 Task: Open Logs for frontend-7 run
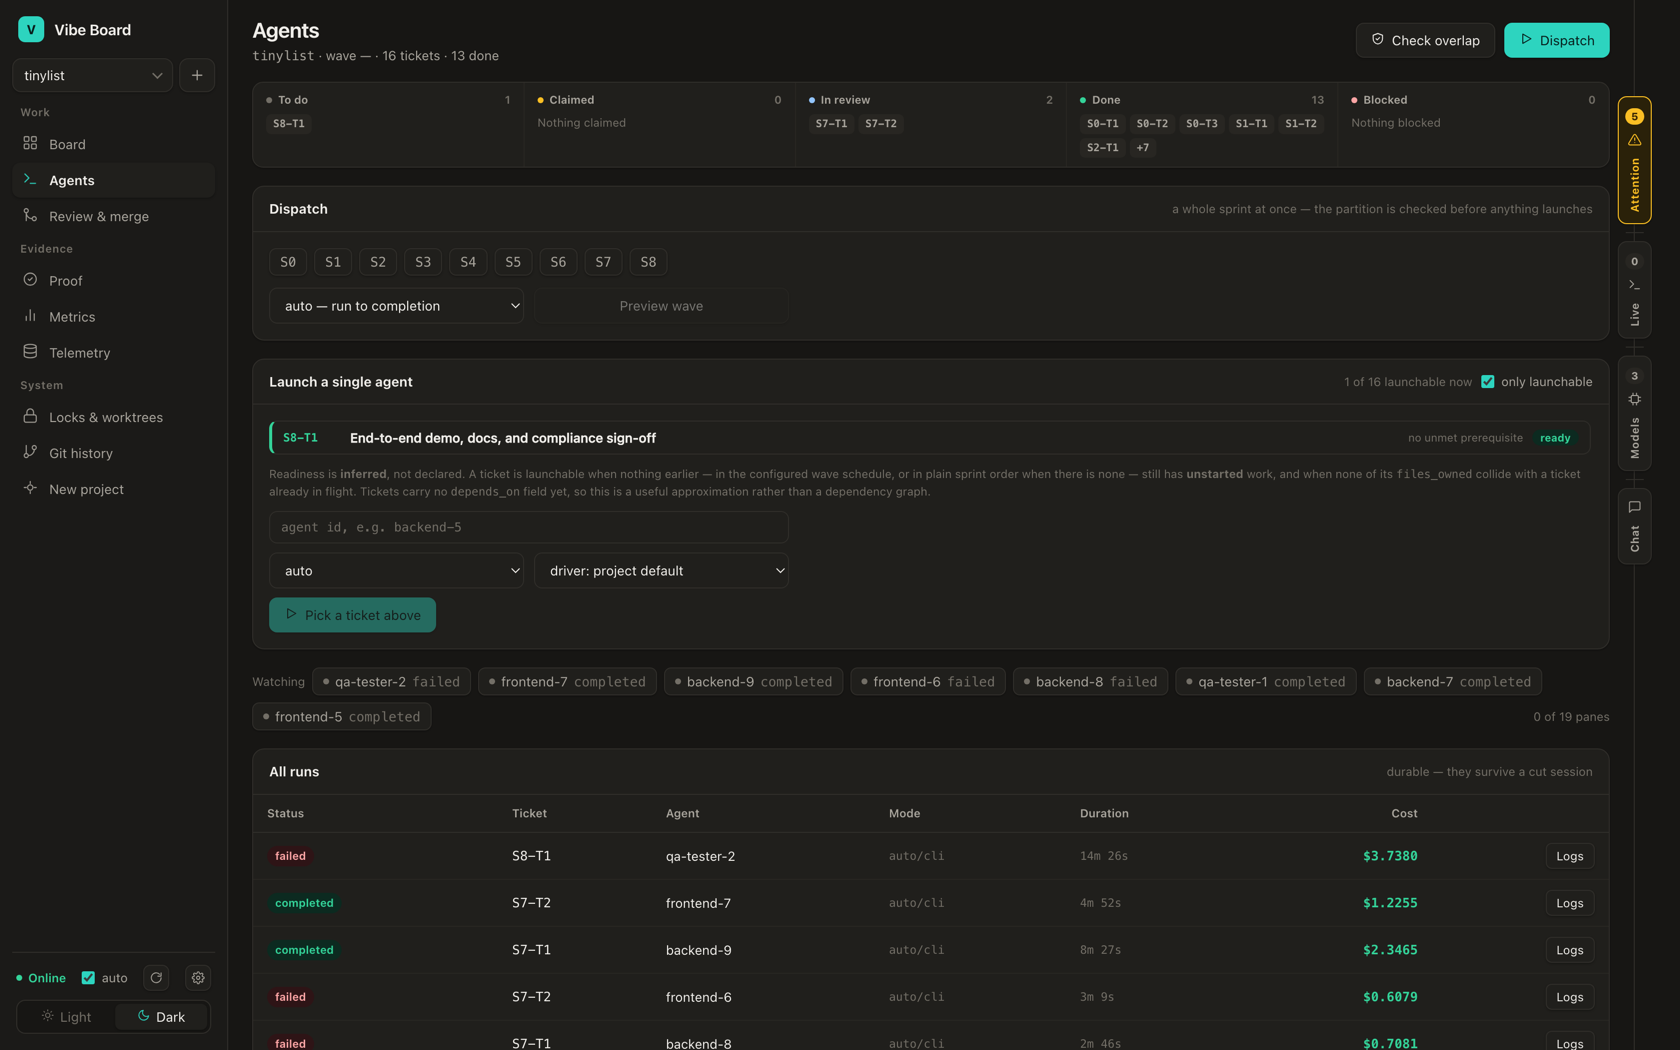(x=1569, y=903)
